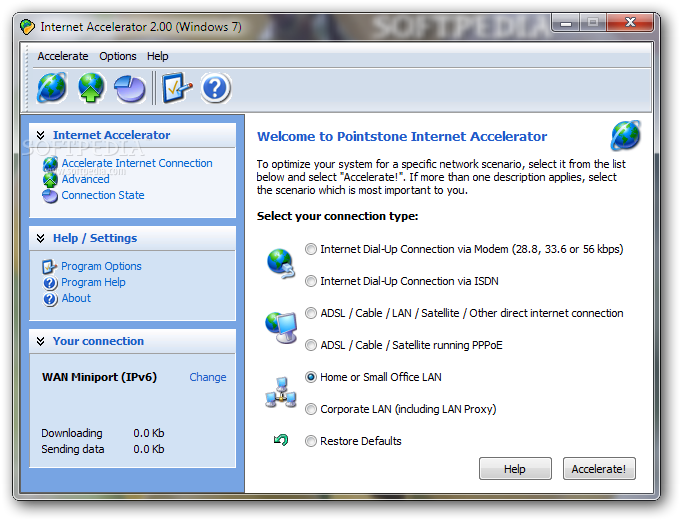Click the question icon next to Program Help
This screenshot has width=681, height=521.
click(50, 283)
